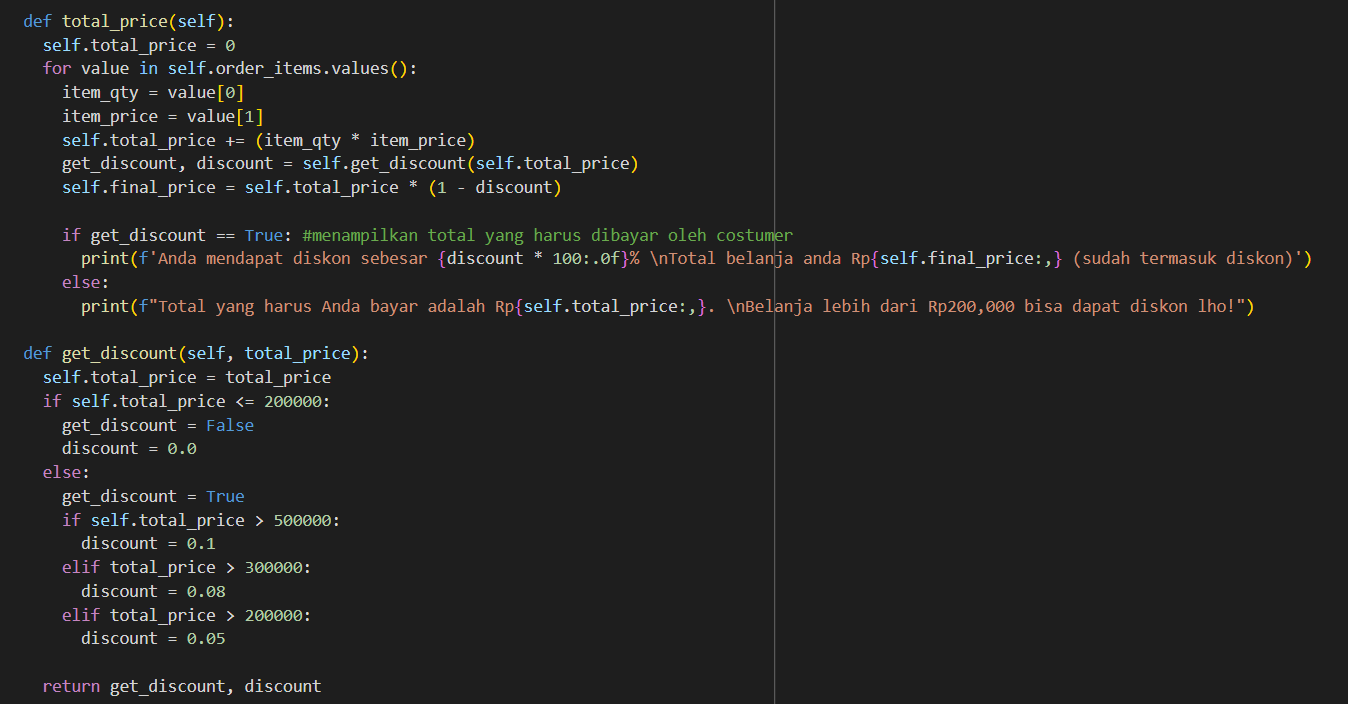Click the 'def get_discount(self, total_price):' line

[x=196, y=354]
